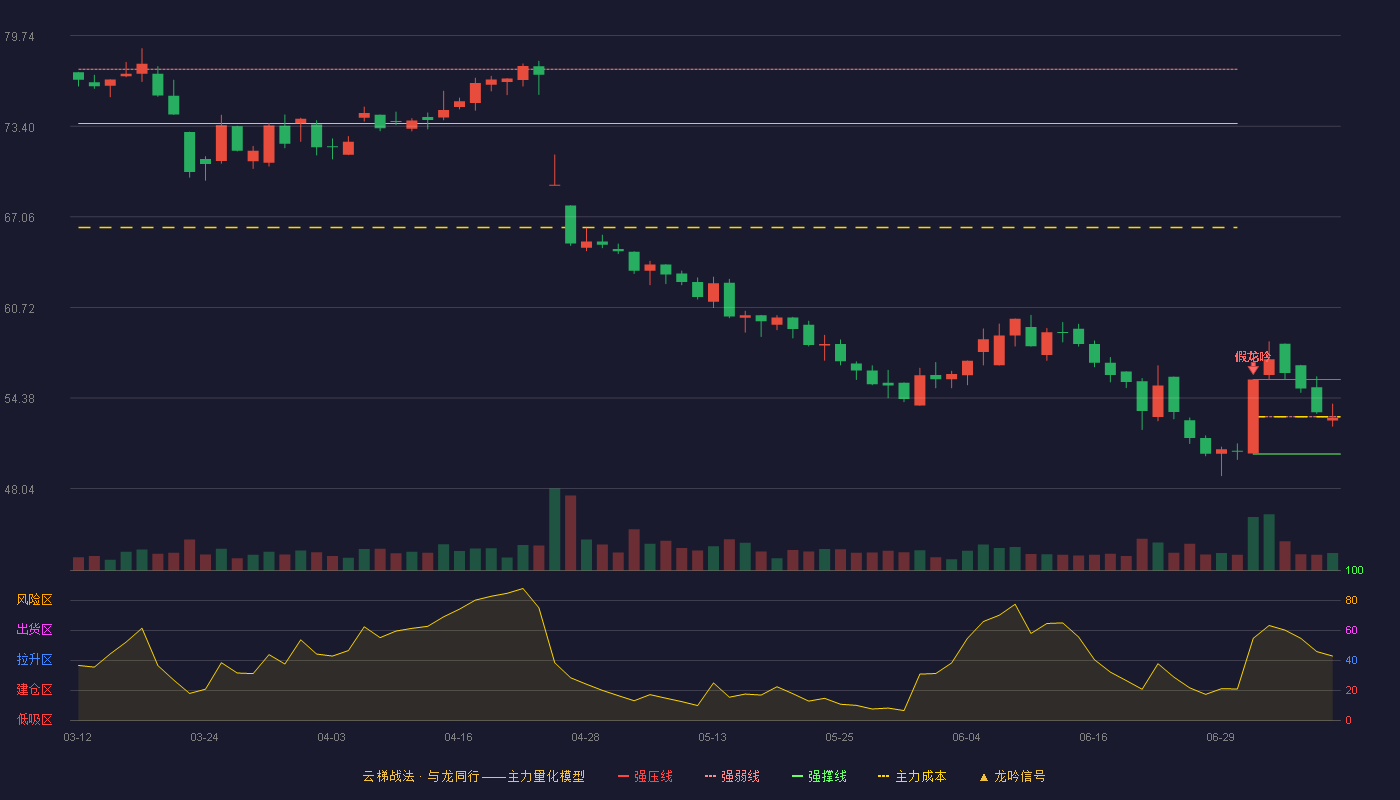Toggle the 强弱线 legend entry
Viewport: 1400px width, 800px height.
pos(732,776)
